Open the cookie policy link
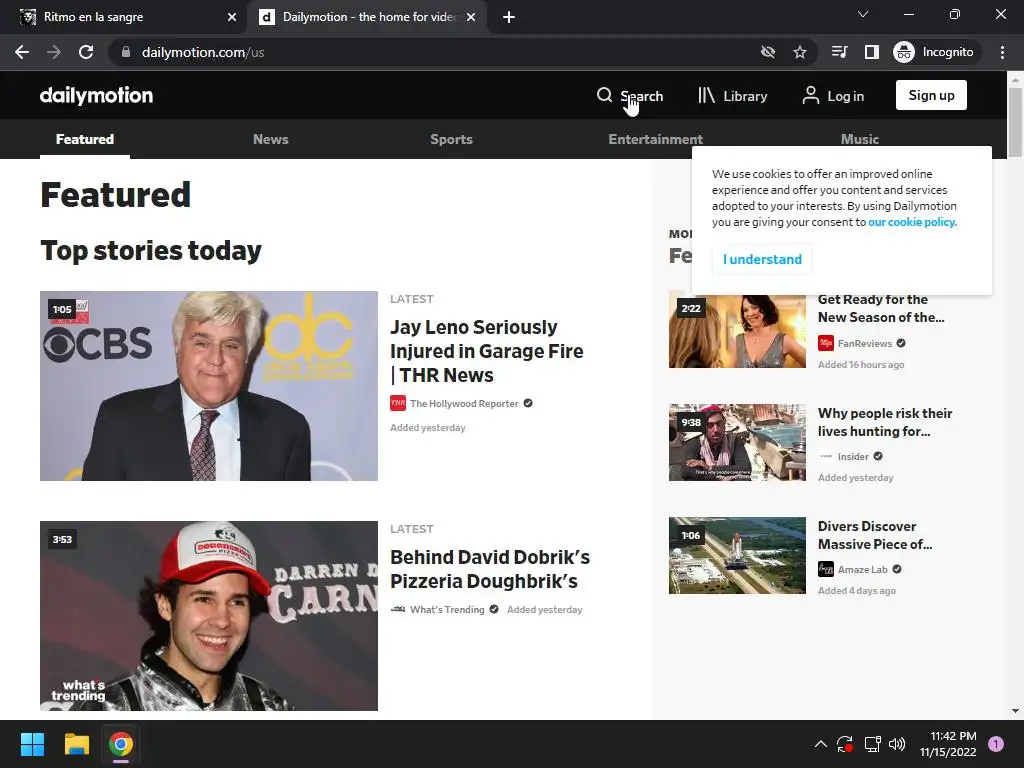Screen dimensions: 1024x768 coord(912,222)
